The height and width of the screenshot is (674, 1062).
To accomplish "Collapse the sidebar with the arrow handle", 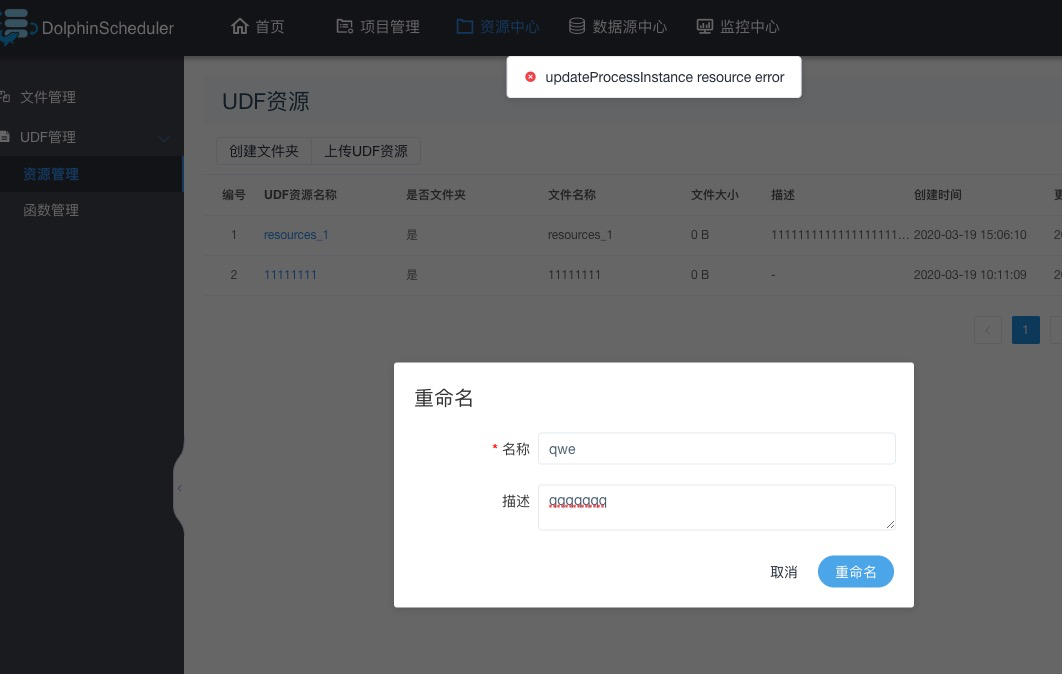I will [x=179, y=488].
